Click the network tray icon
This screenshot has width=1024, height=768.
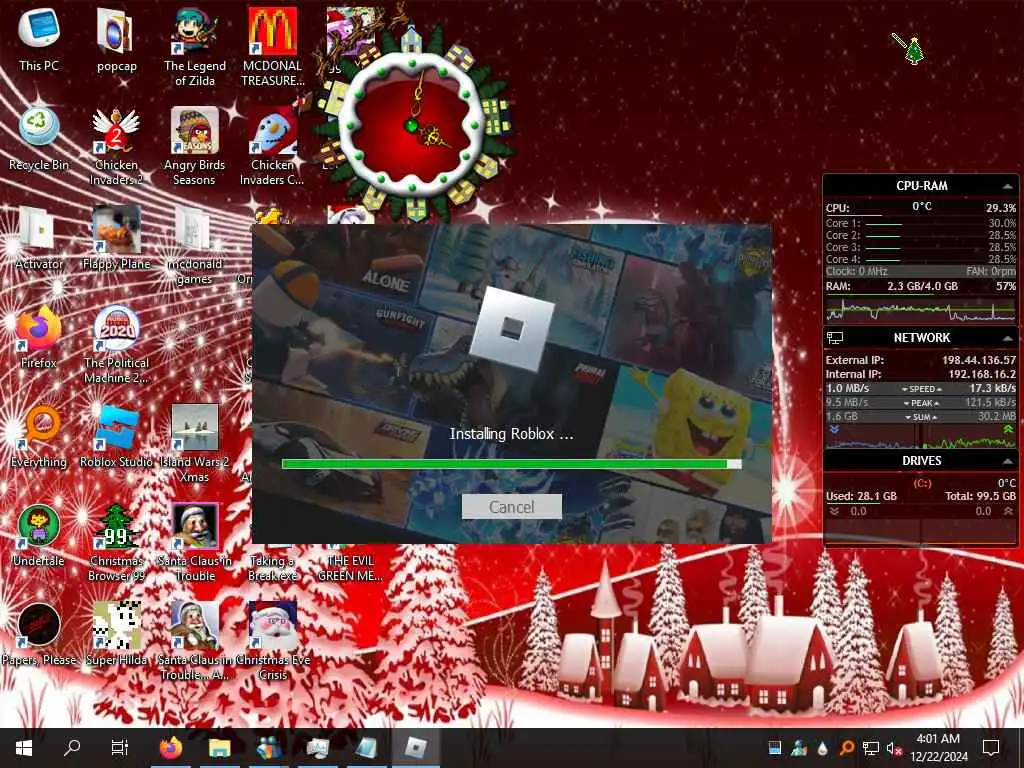coord(870,748)
